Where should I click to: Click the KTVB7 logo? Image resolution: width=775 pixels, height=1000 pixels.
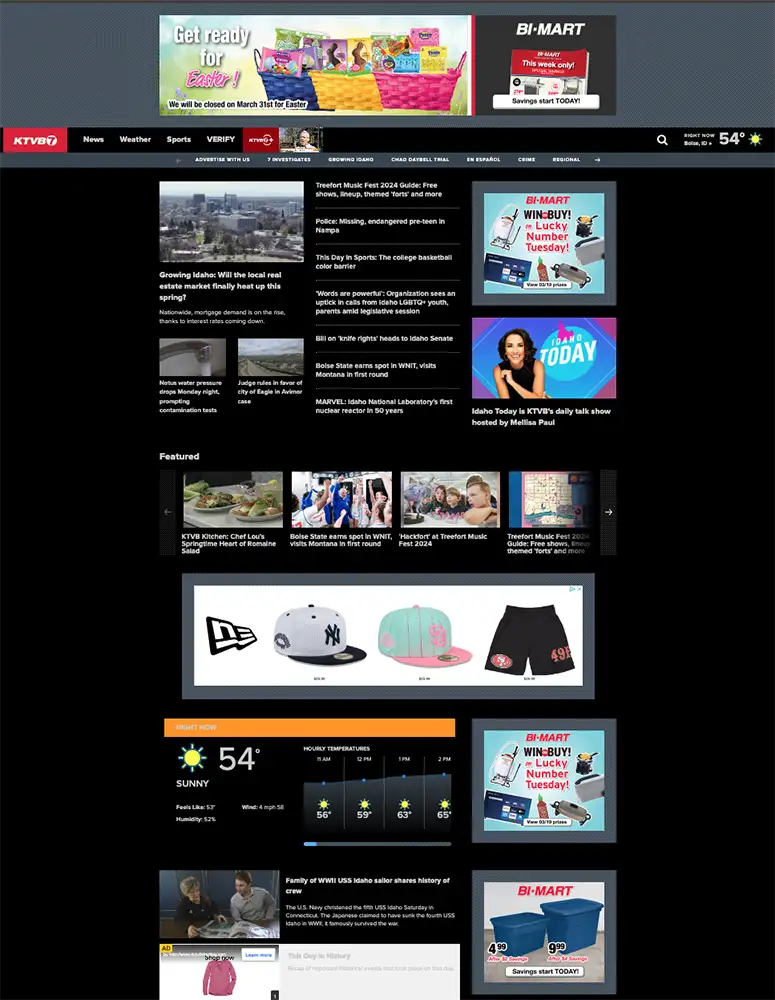pos(35,140)
